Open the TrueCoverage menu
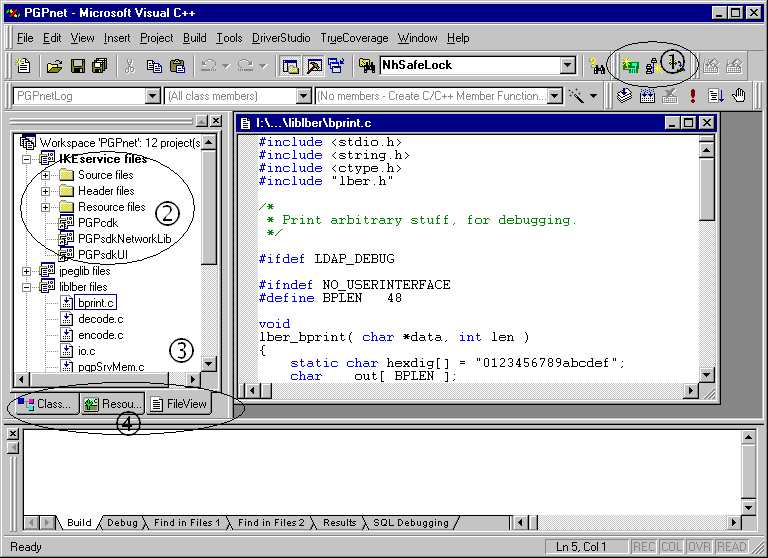768x558 pixels. (354, 38)
